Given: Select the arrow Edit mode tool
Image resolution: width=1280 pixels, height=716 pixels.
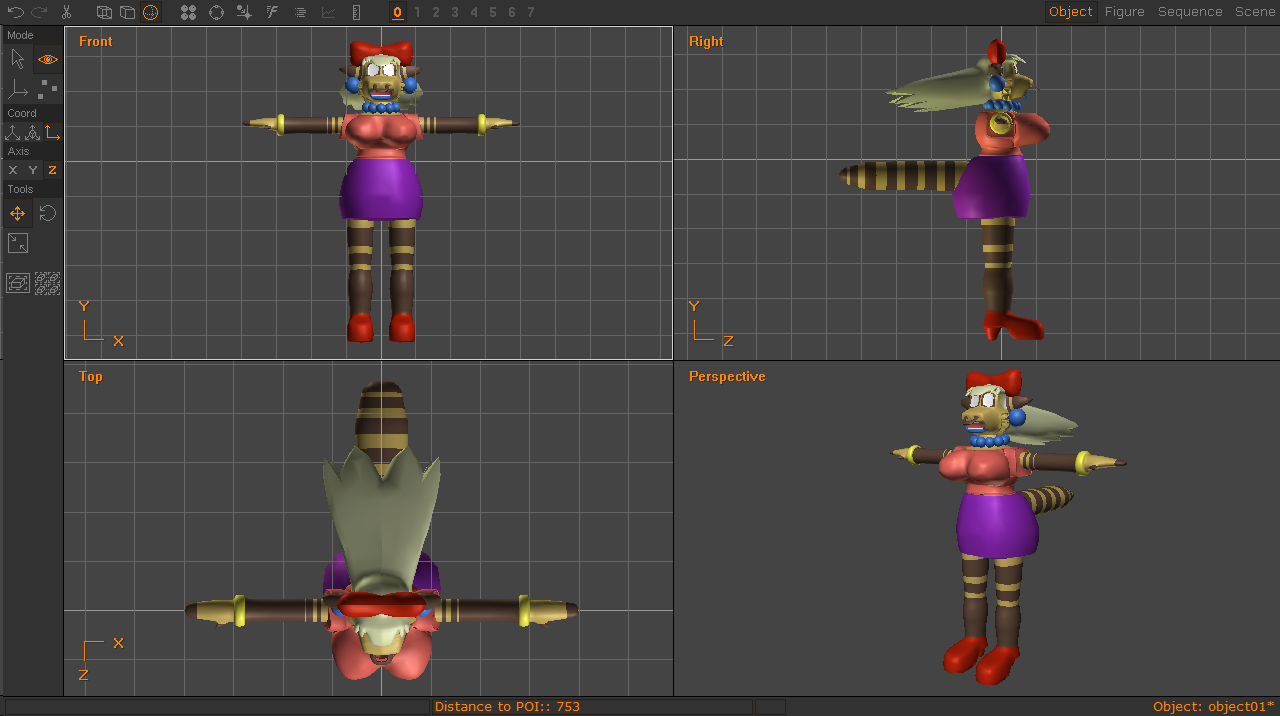Looking at the screenshot, I should [18, 59].
